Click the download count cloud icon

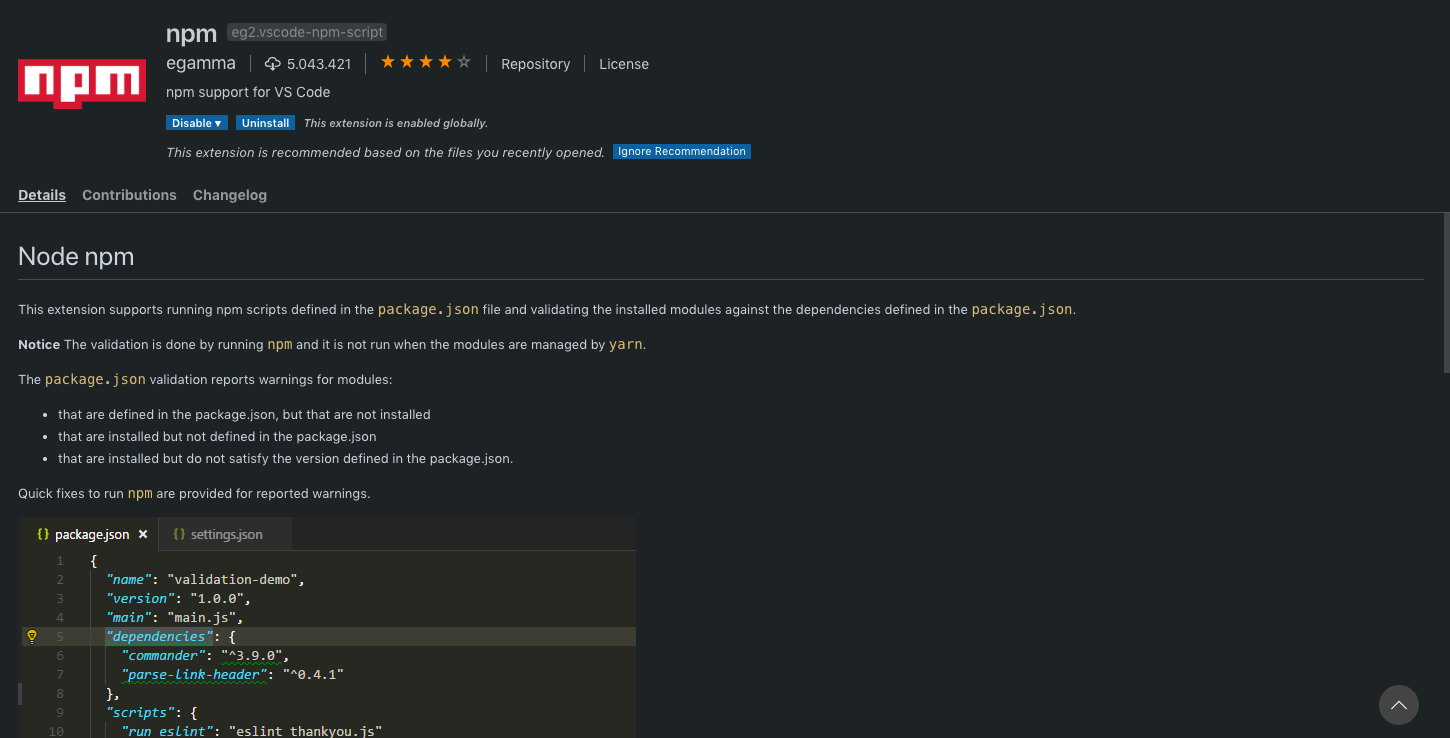point(273,63)
